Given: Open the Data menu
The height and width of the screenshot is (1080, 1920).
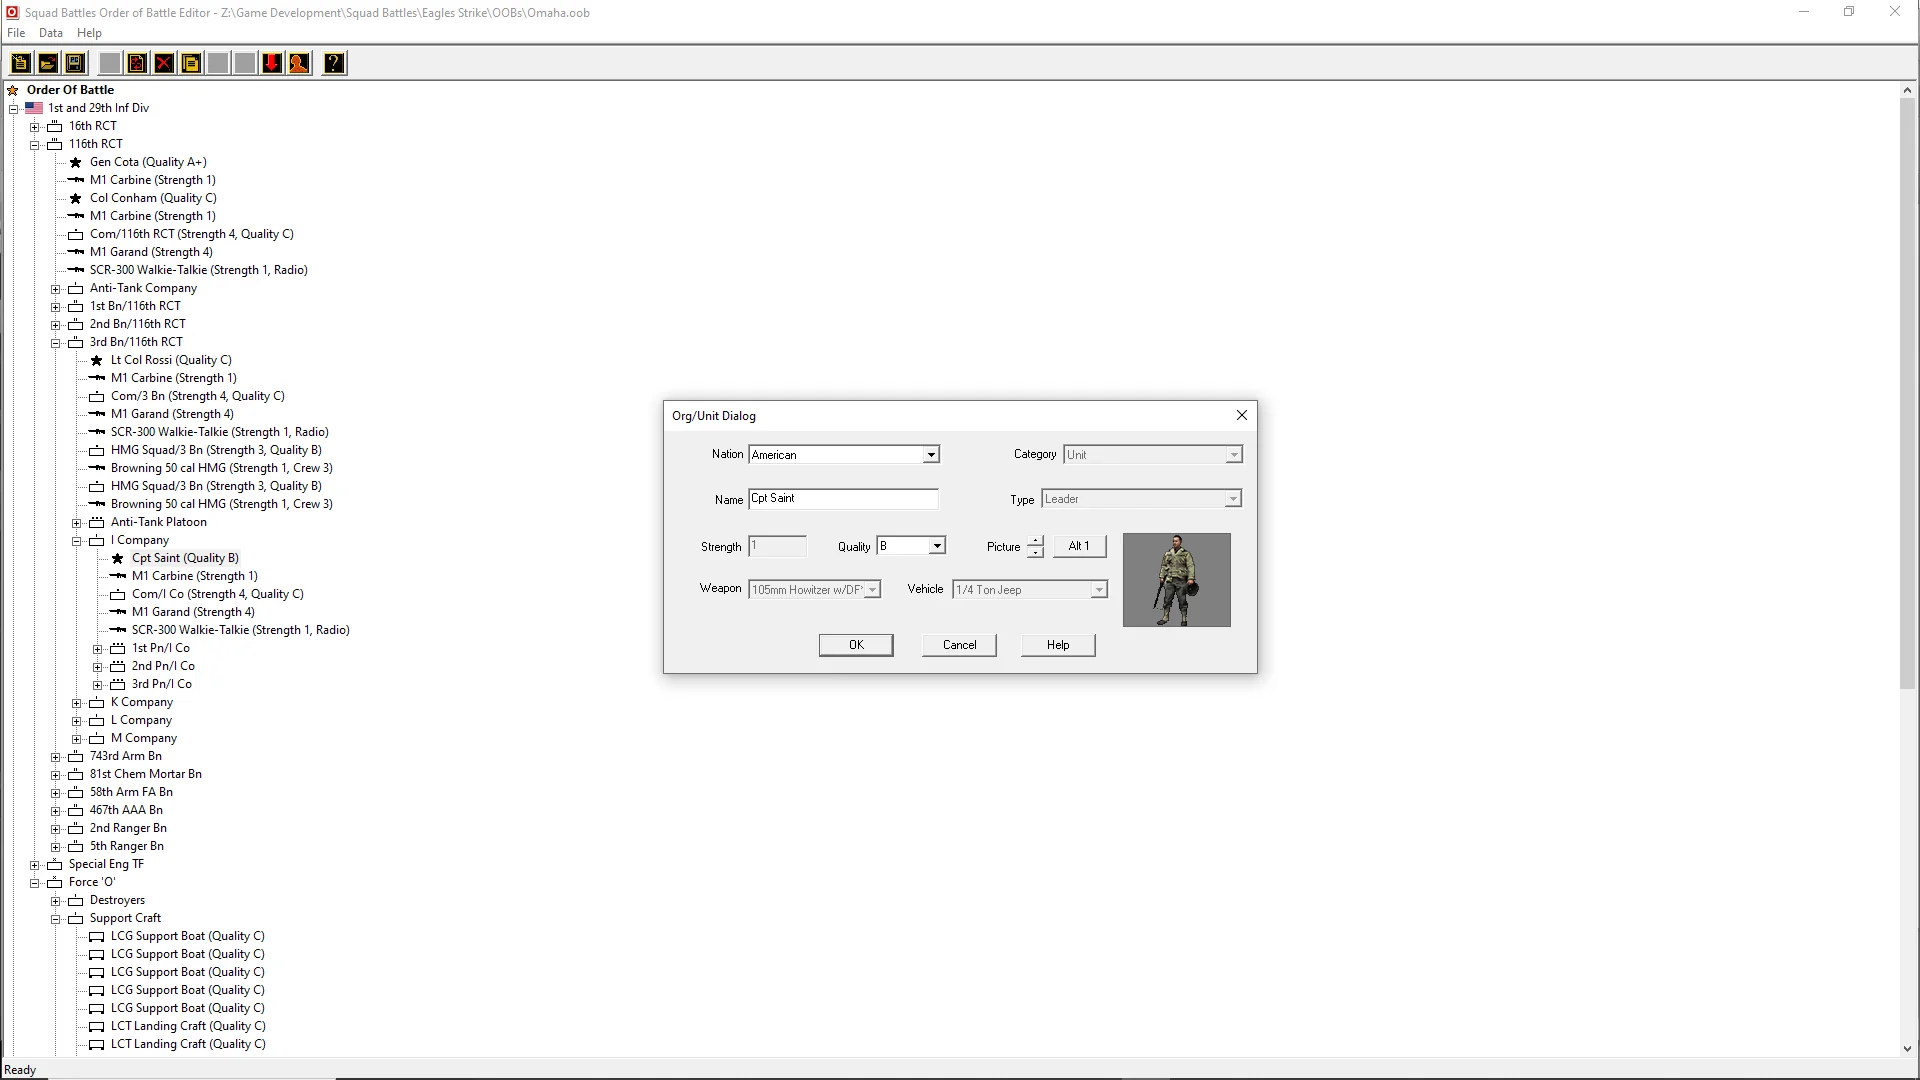Looking at the screenshot, I should 51,33.
